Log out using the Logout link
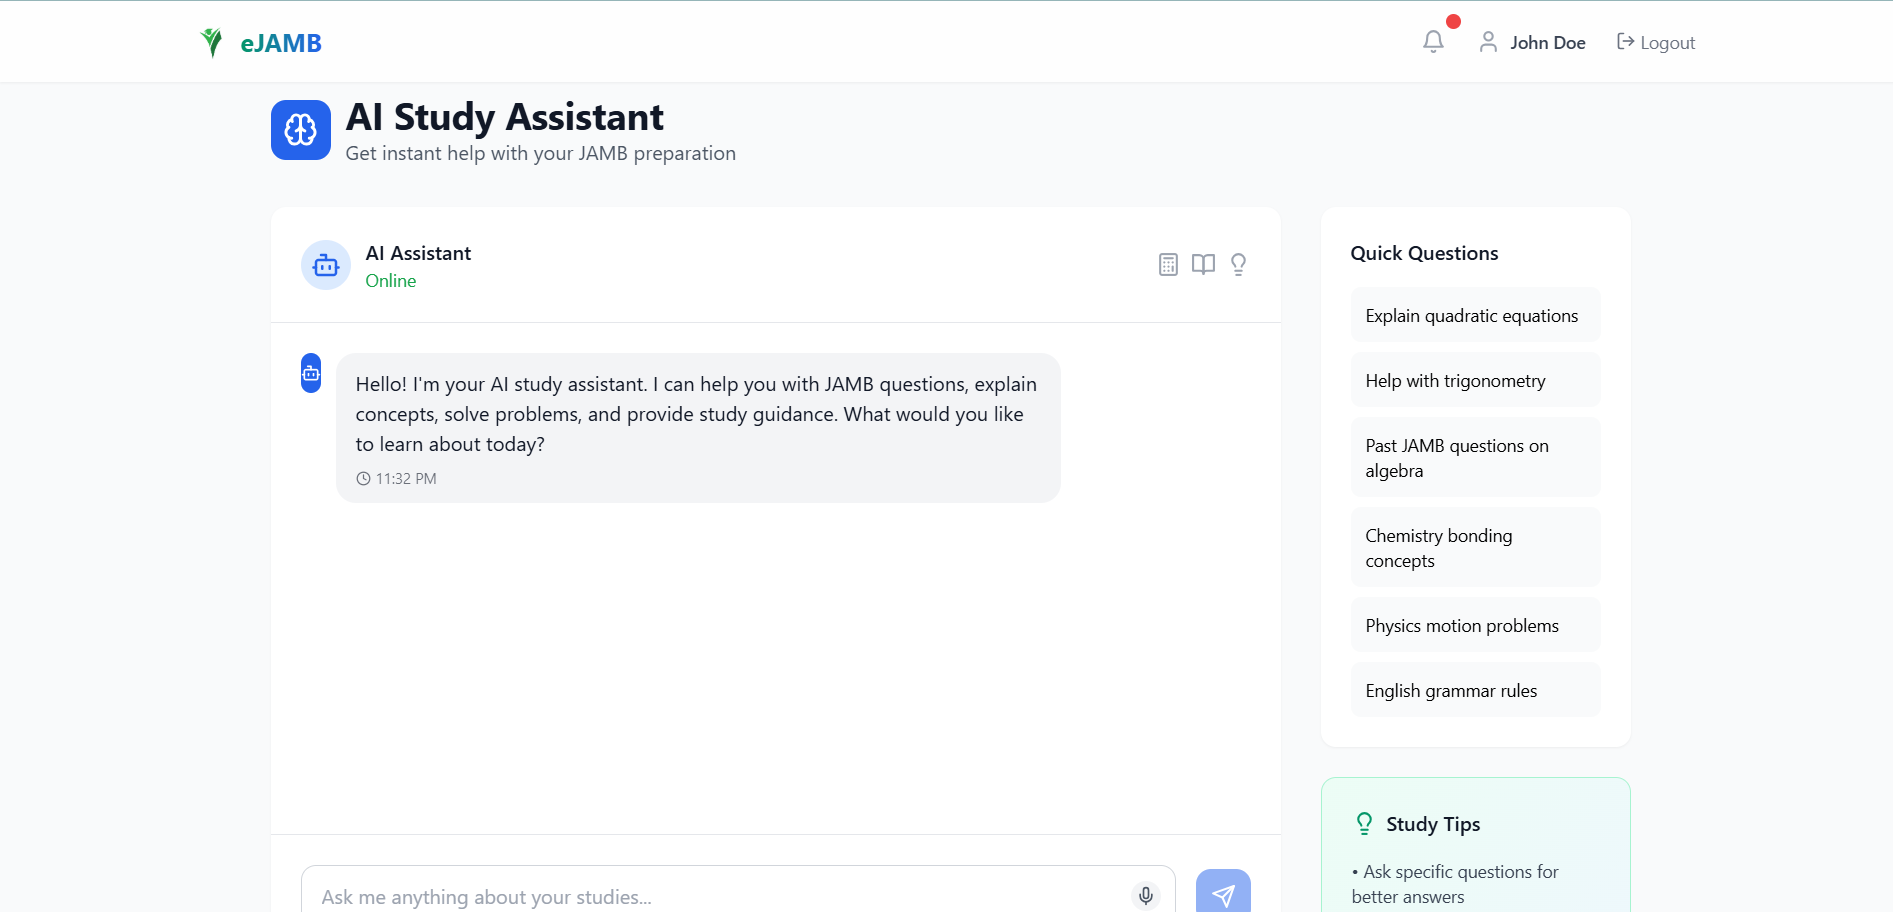The height and width of the screenshot is (912, 1893). click(x=1656, y=42)
